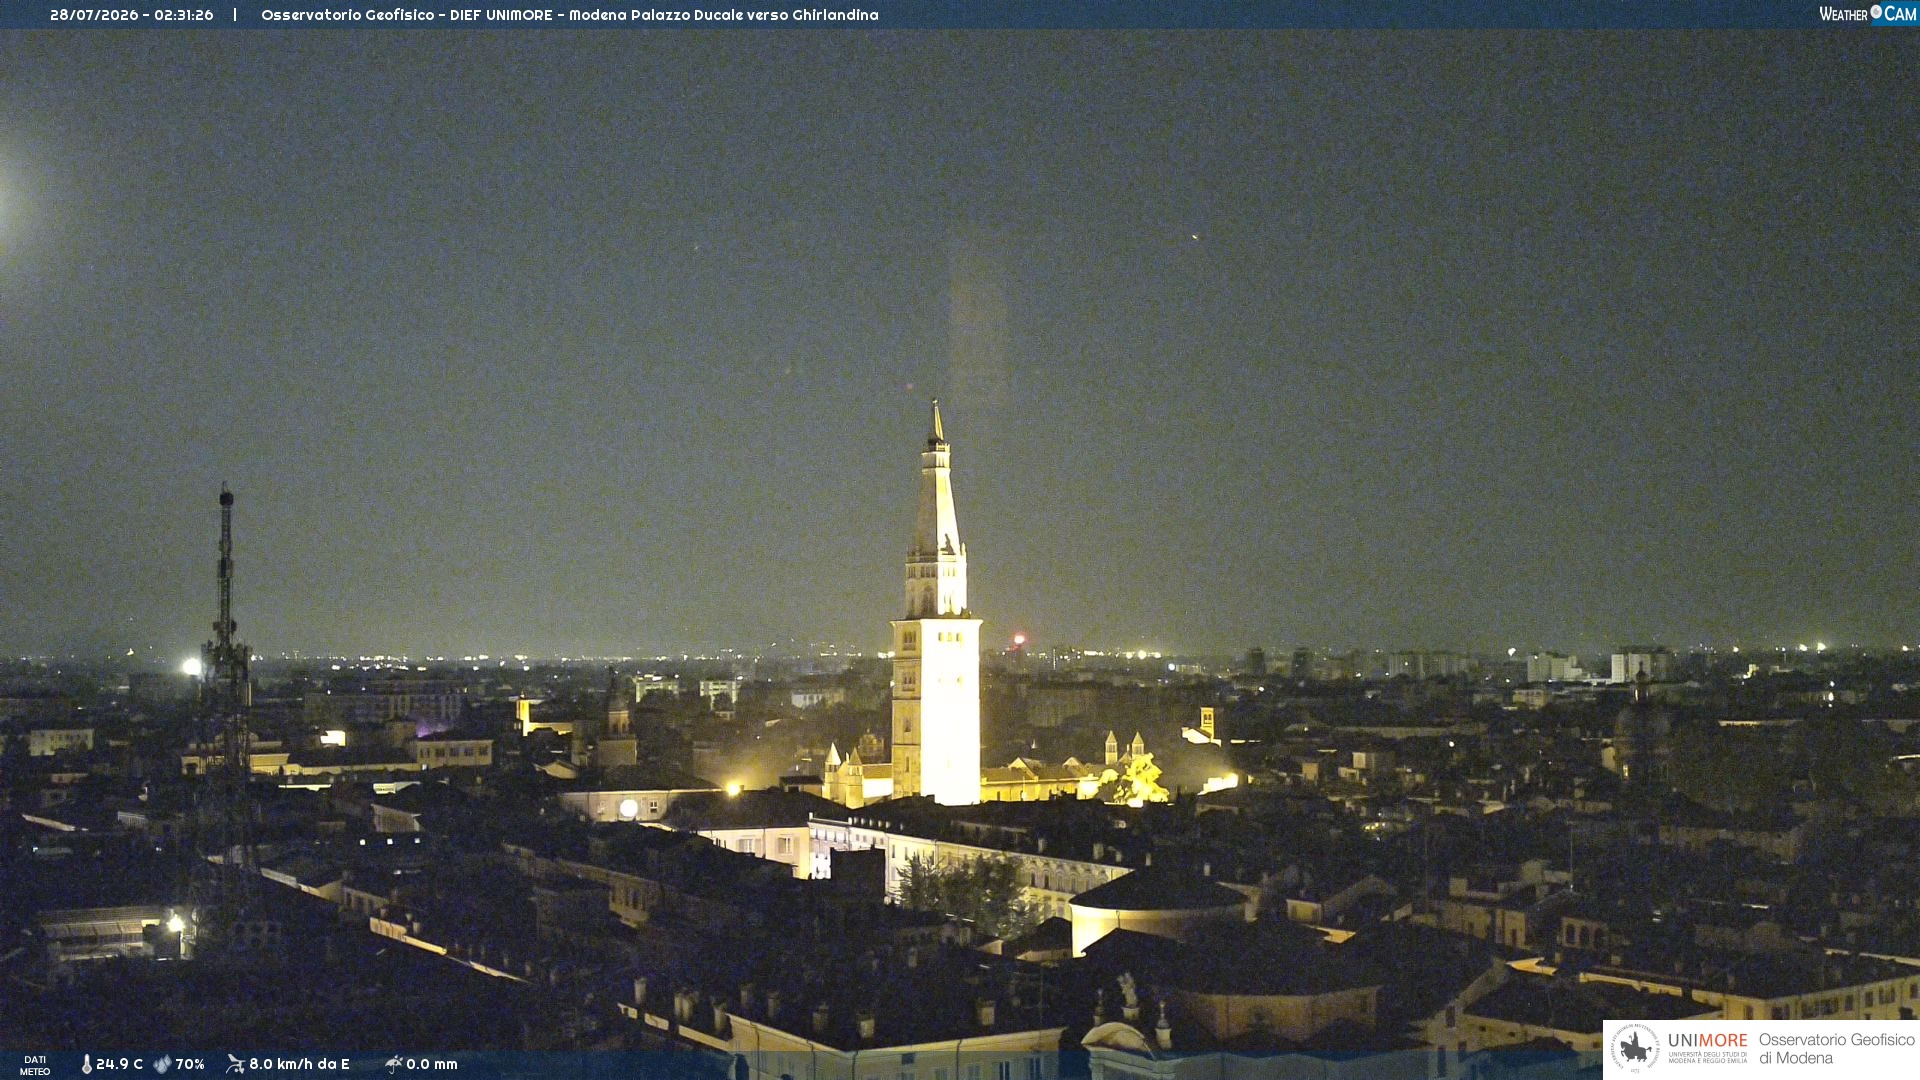Open the WeatherCam logo
1920x1080 pixels.
1867,13
